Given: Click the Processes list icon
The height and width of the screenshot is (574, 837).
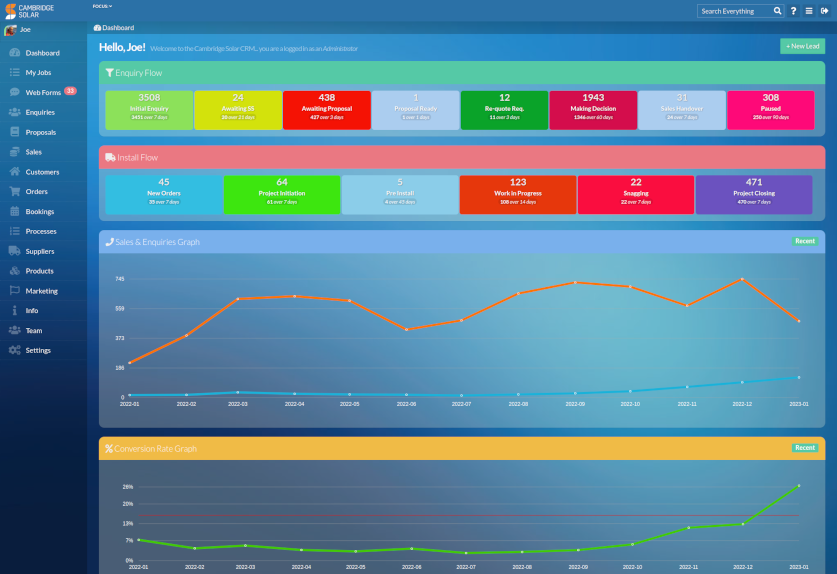Looking at the screenshot, I should point(14,231).
